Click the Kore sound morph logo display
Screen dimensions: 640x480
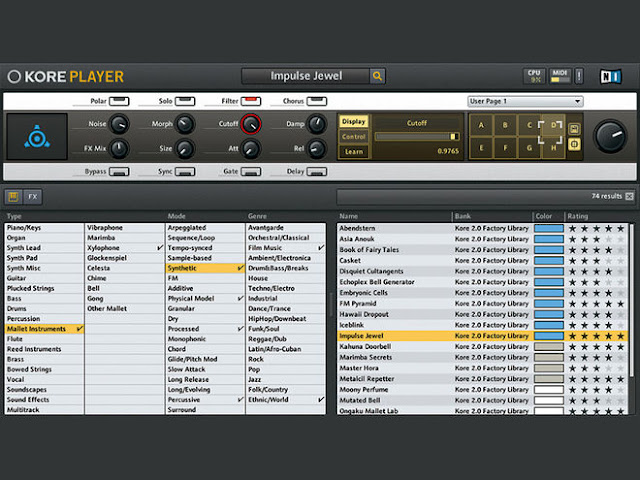pos(37,136)
